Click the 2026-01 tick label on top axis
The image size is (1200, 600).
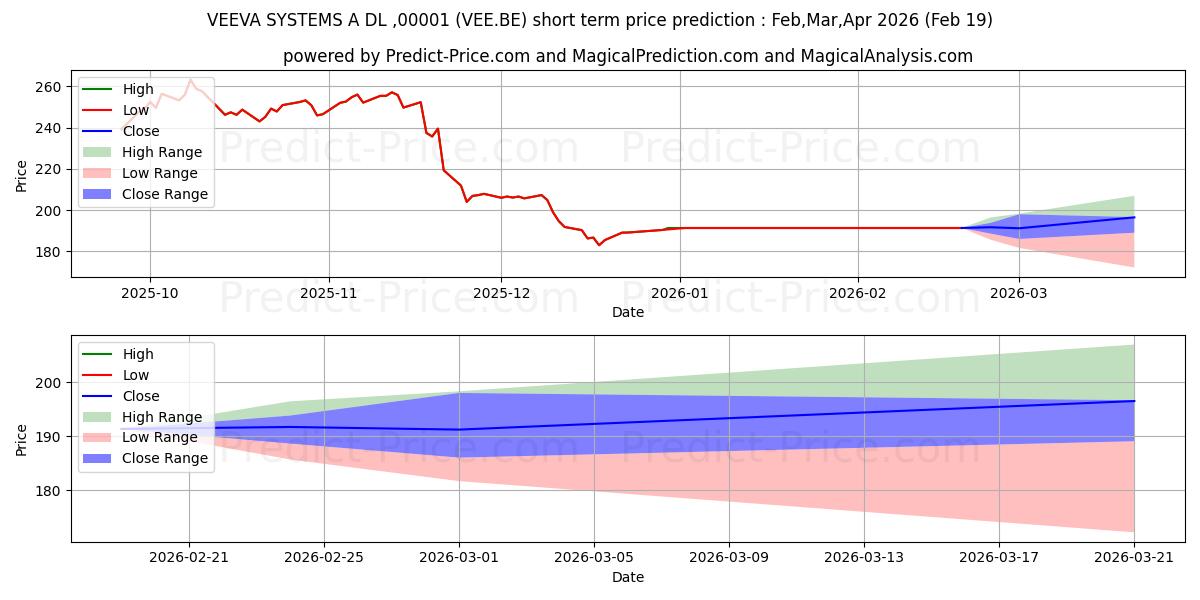[680, 295]
